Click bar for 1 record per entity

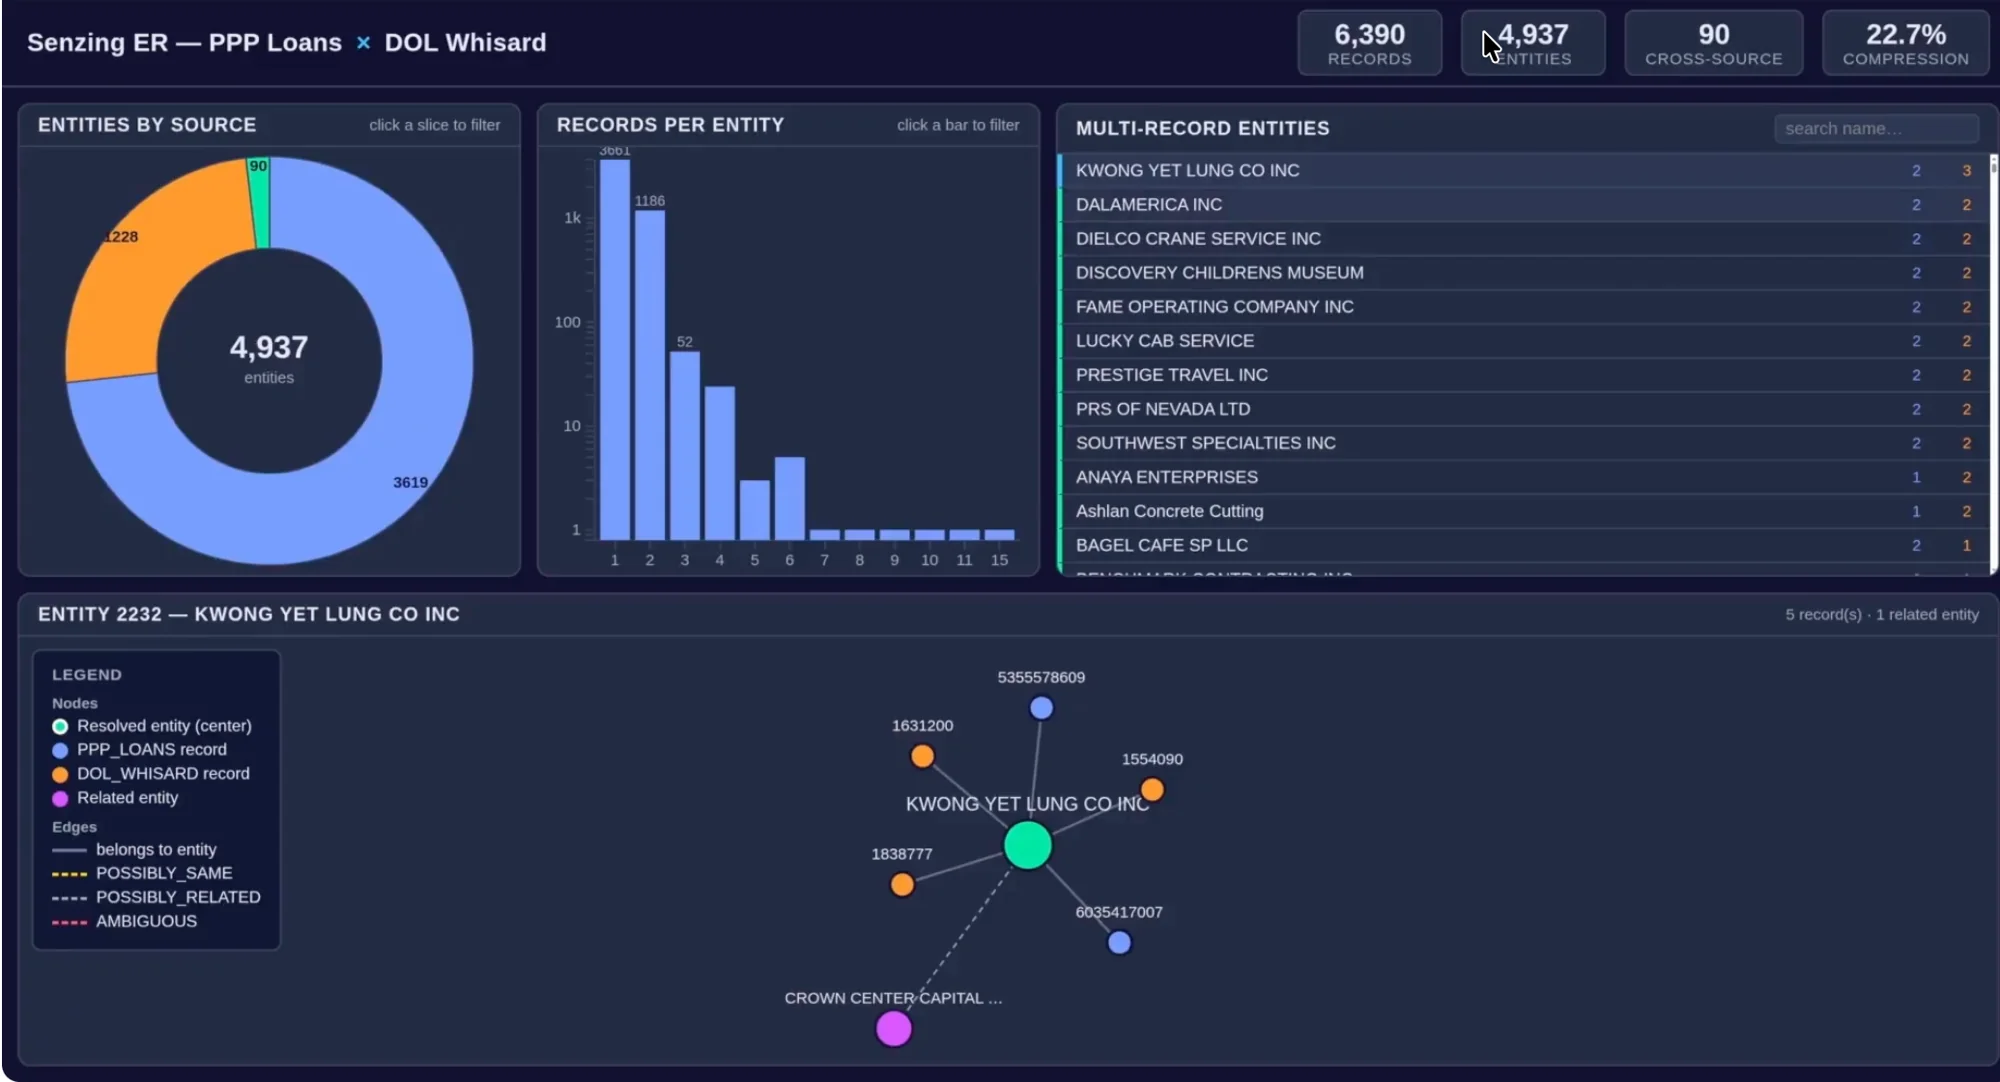614,349
